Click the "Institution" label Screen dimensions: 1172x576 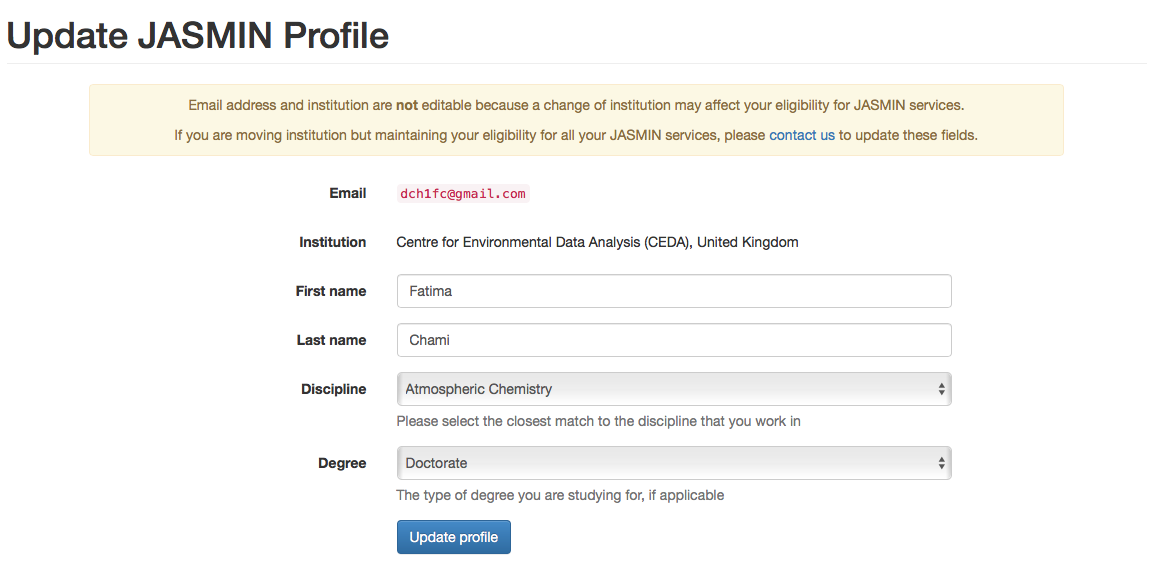coord(333,242)
